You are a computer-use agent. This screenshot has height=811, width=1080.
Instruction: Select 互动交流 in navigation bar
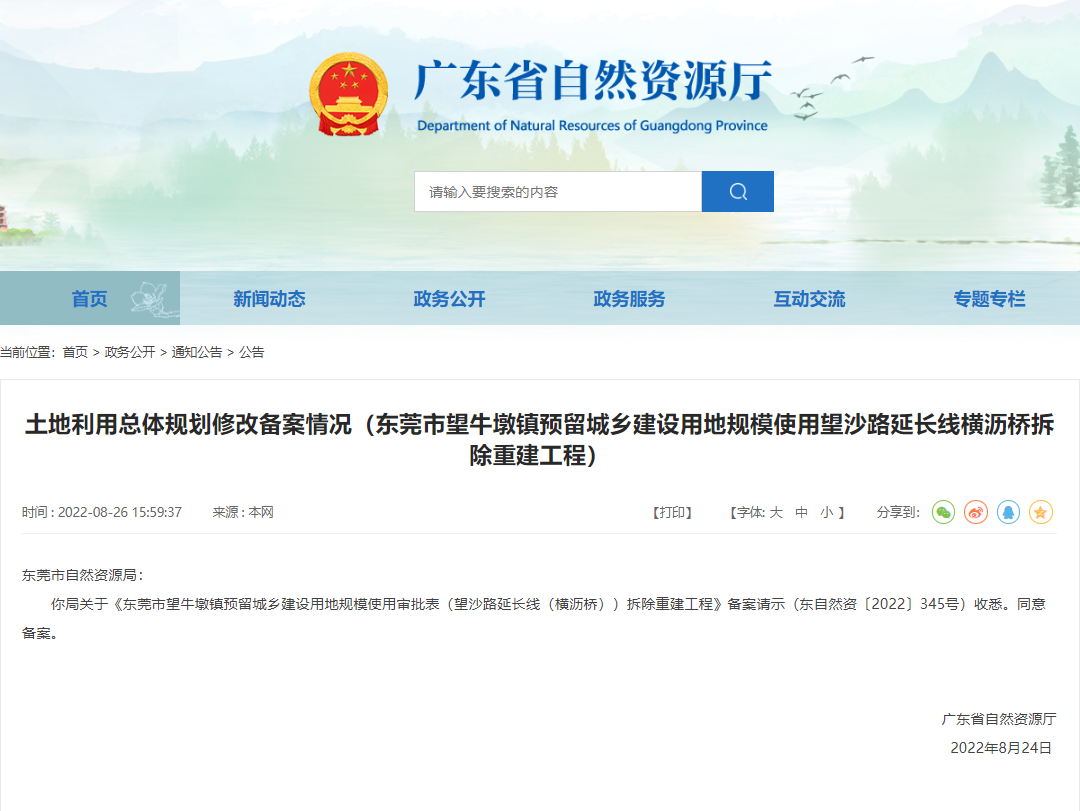point(809,299)
